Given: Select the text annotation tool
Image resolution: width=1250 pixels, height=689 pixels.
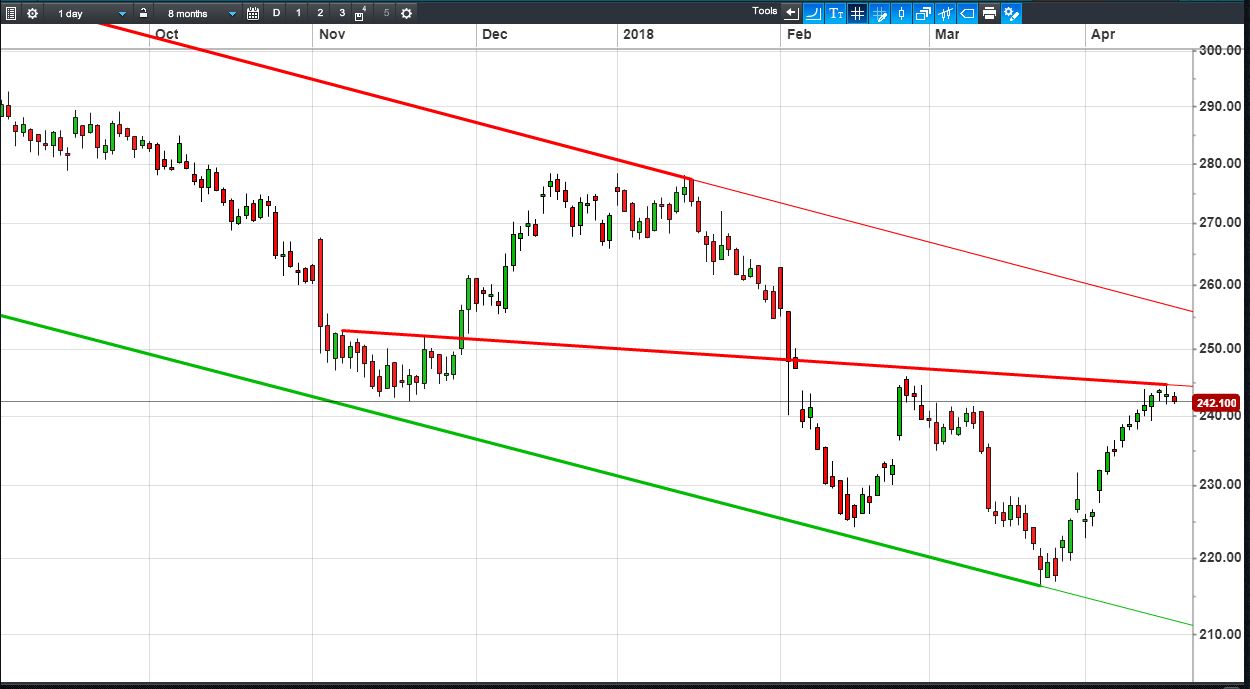Looking at the screenshot, I should tap(835, 13).
